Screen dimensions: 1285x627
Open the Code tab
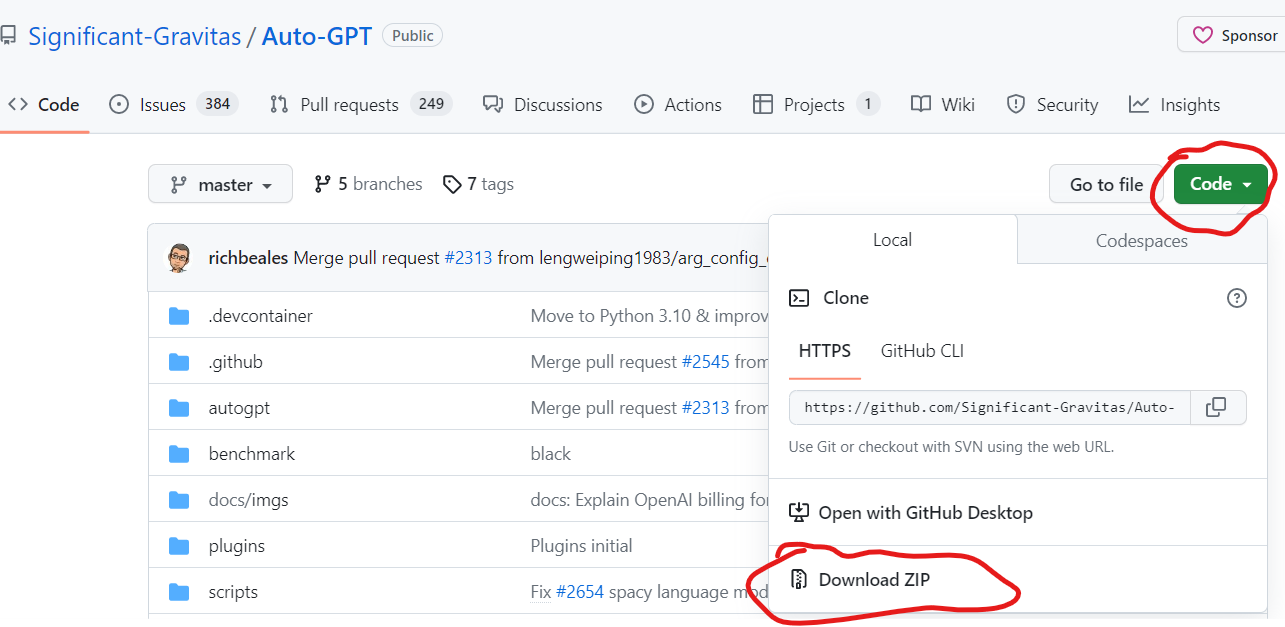click(x=43, y=104)
